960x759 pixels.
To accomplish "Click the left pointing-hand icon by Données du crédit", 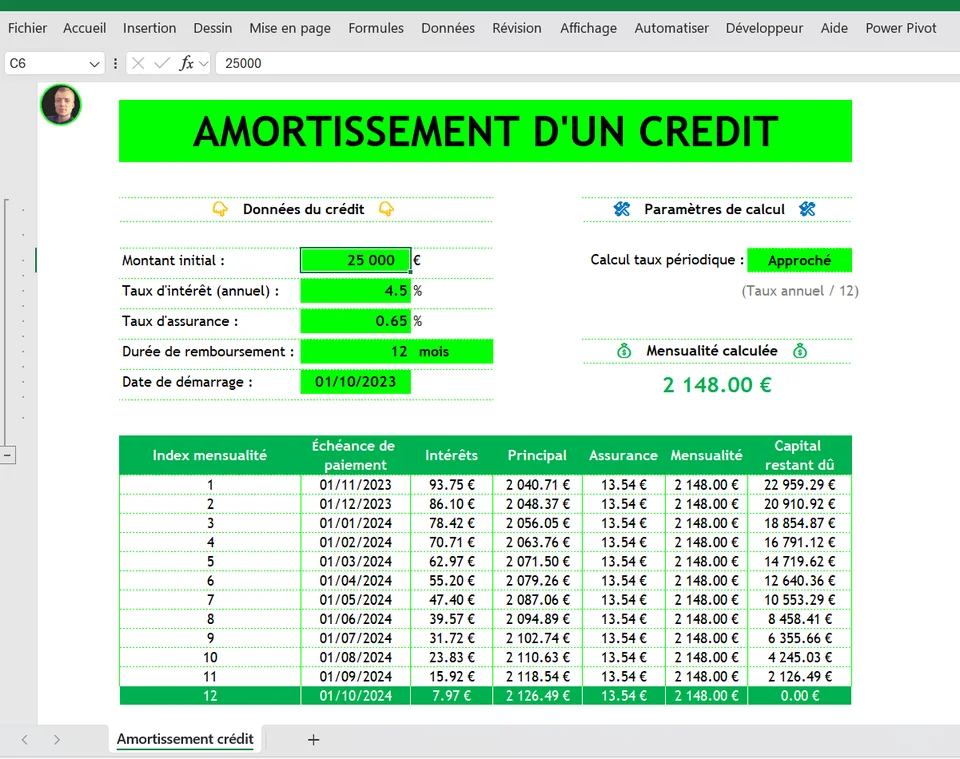I will 220,209.
